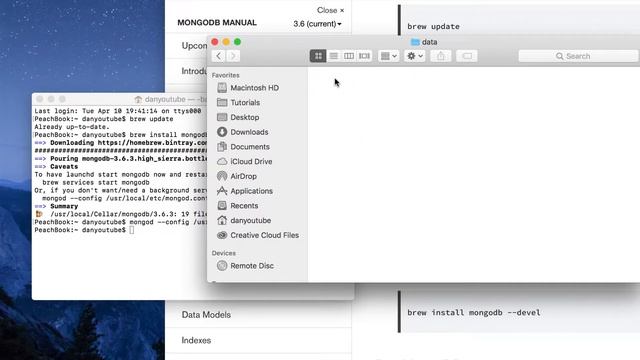Go forward in Finder window
This screenshot has width=640, height=360.
(233, 56)
